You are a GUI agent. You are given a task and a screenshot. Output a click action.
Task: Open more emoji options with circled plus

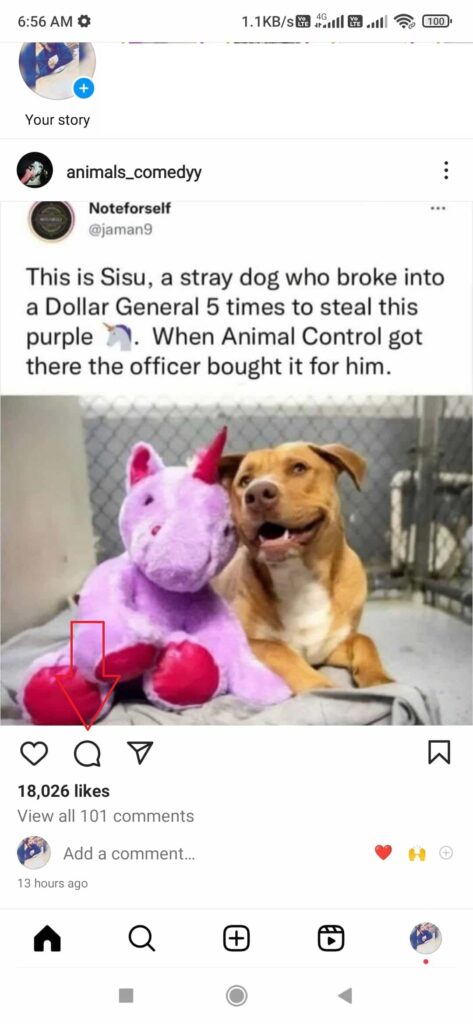pyautogui.click(x=446, y=852)
